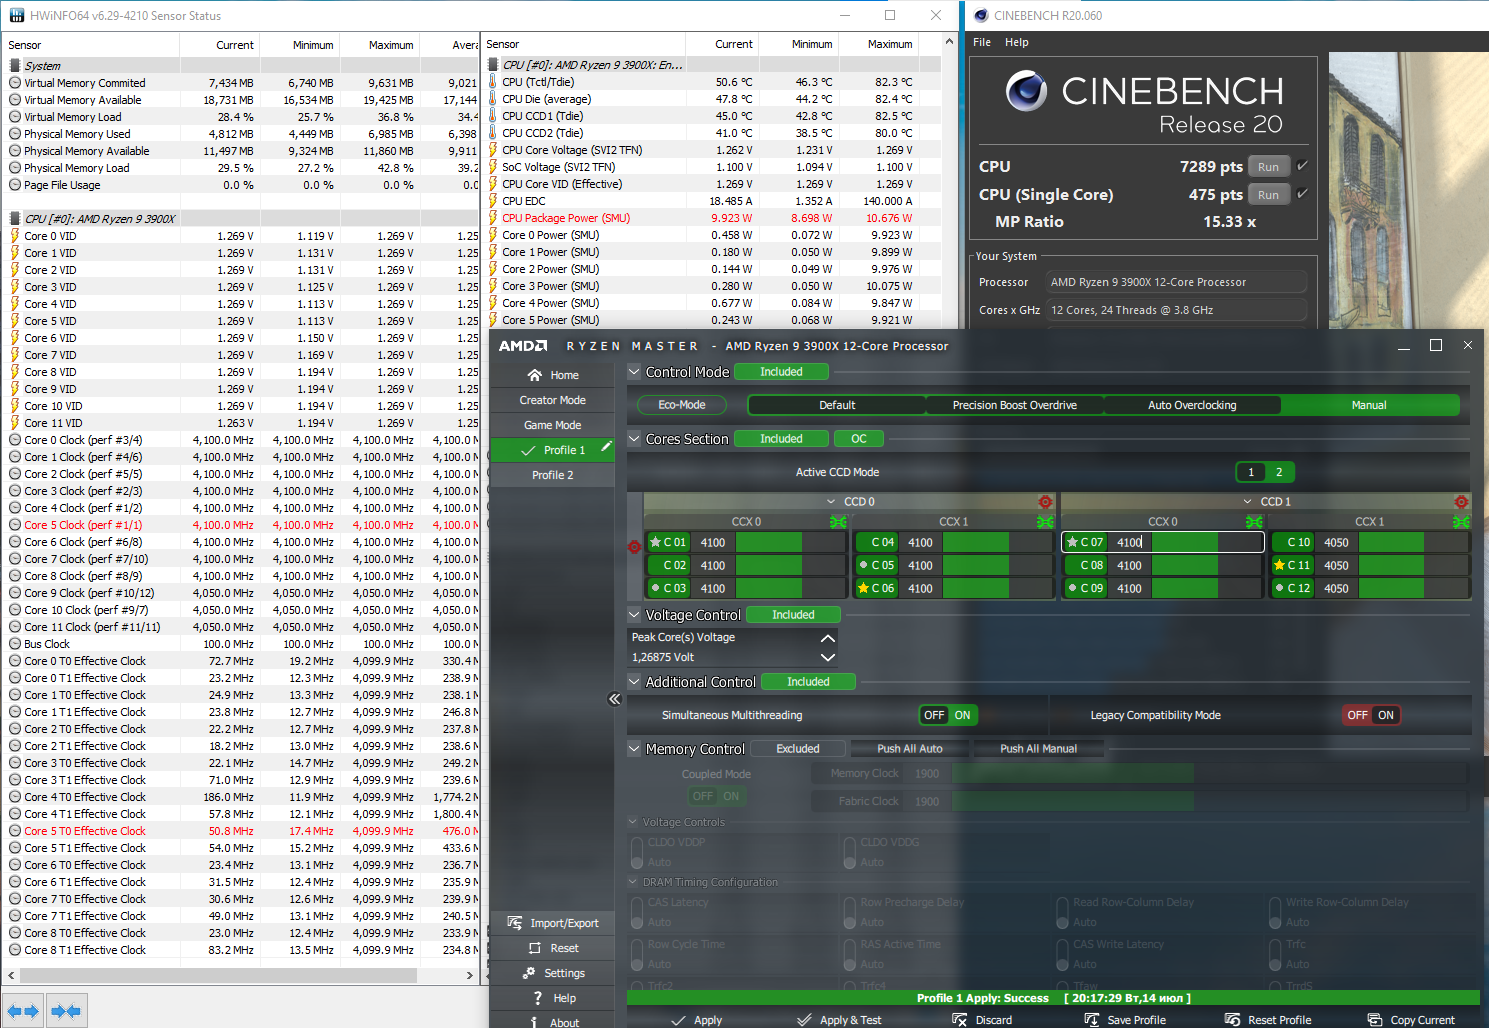Viewport: 1489px width, 1028px height.
Task: Collapse the Voltage Control section
Action: [634, 615]
